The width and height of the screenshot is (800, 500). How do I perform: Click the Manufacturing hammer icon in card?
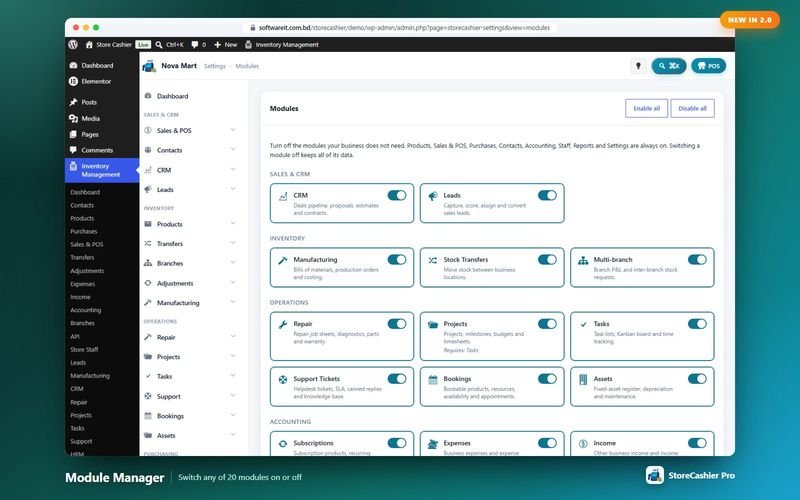tap(283, 260)
